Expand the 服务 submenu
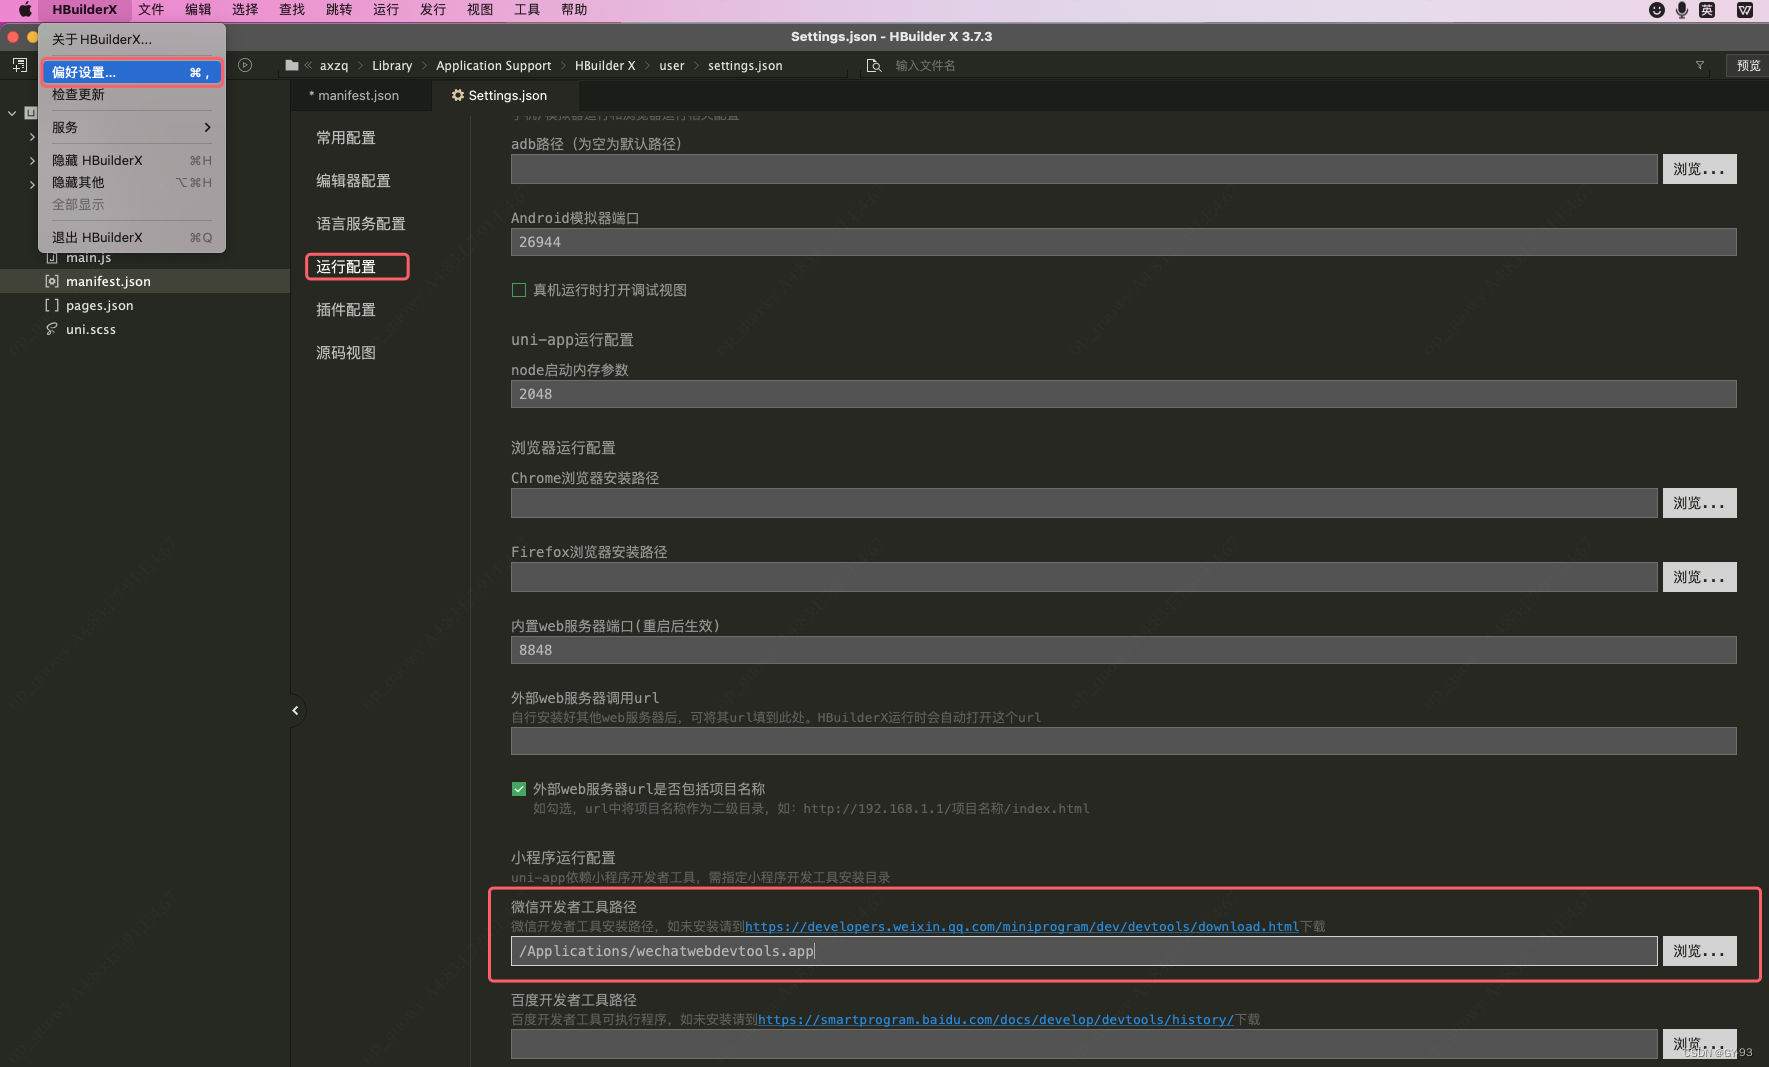Screen dimensions: 1769x1067 (132, 127)
